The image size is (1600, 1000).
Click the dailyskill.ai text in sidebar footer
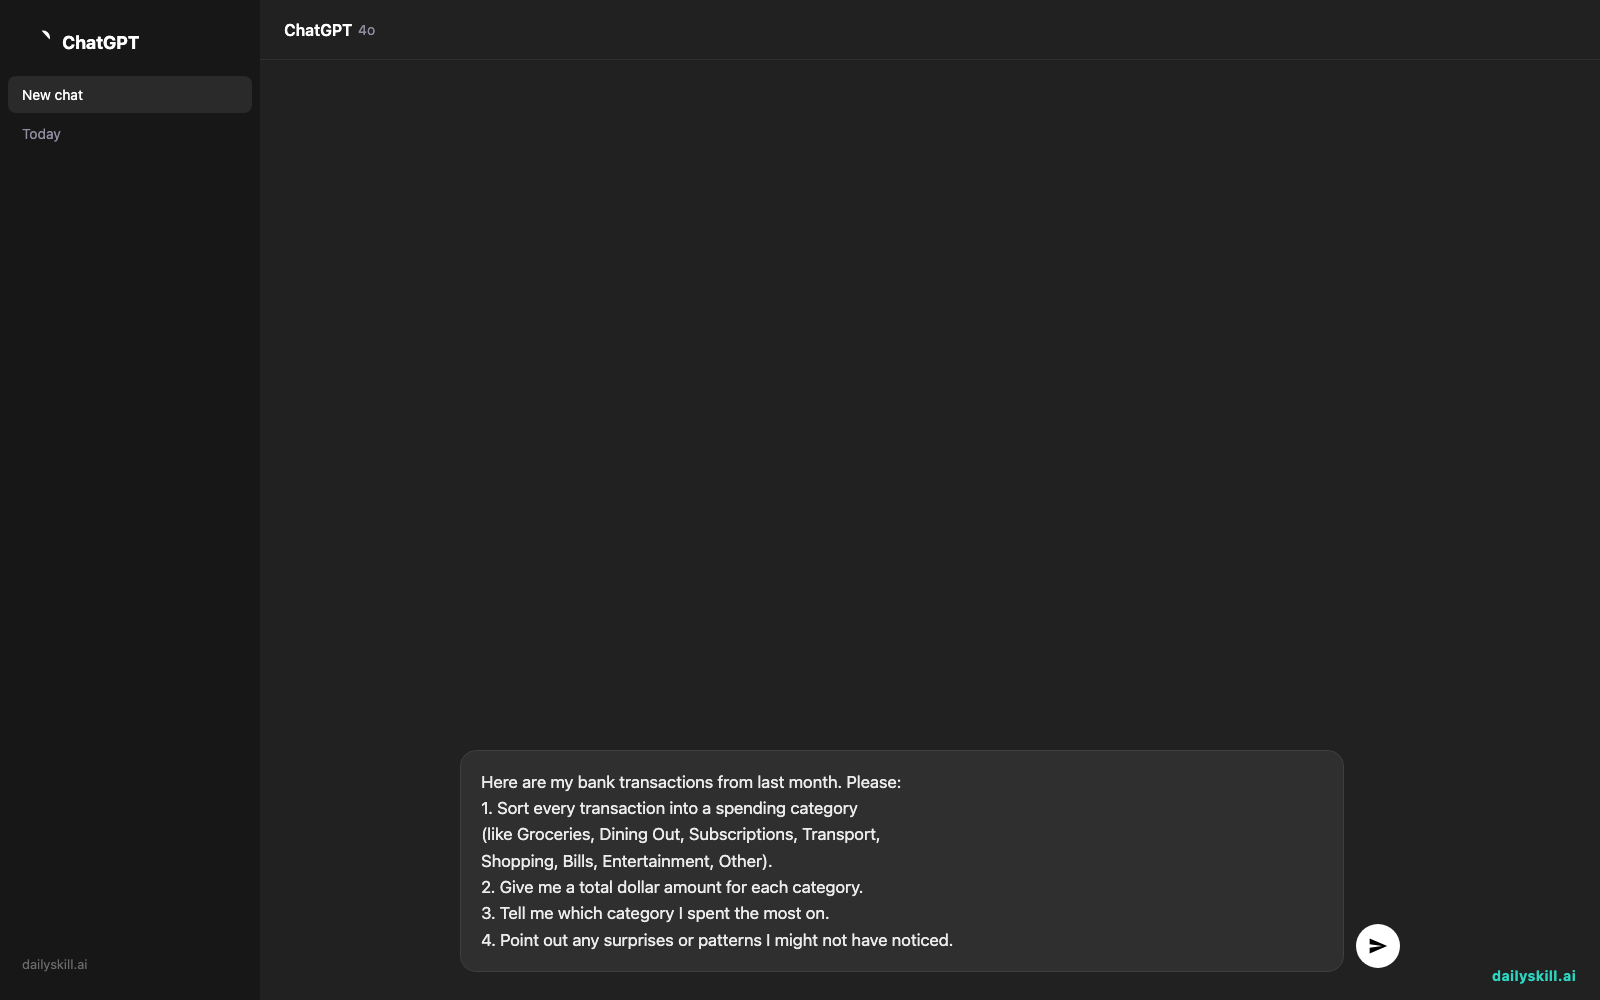pyautogui.click(x=55, y=965)
